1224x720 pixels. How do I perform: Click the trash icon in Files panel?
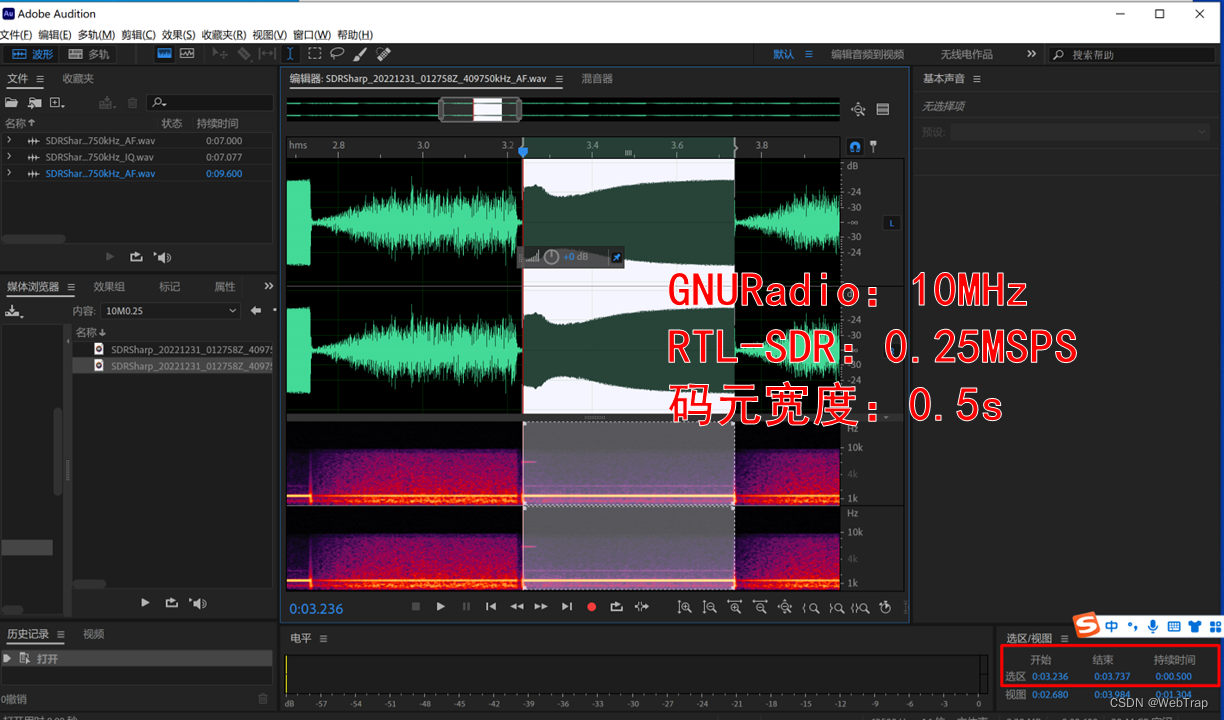(133, 102)
